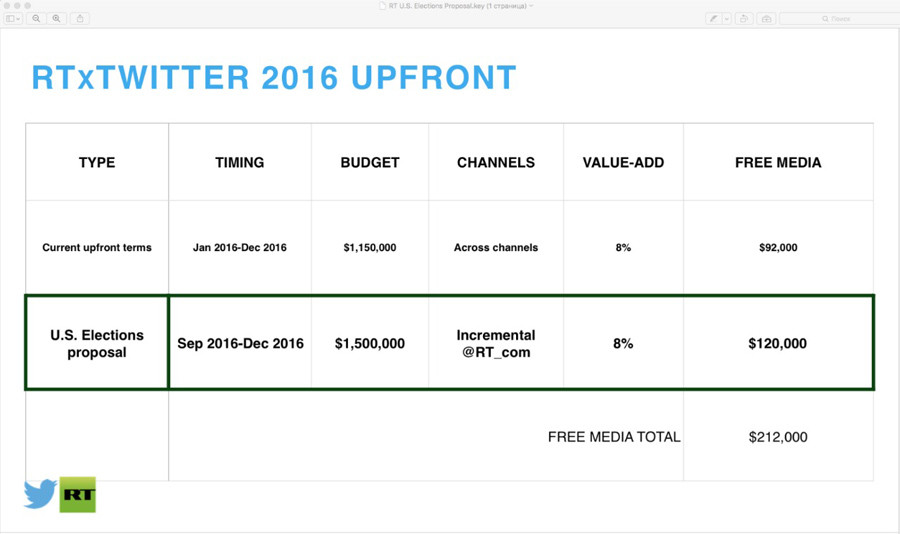Screen dimensions: 900x534
Task: Click the 'Across channels' cell
Action: click(x=496, y=247)
